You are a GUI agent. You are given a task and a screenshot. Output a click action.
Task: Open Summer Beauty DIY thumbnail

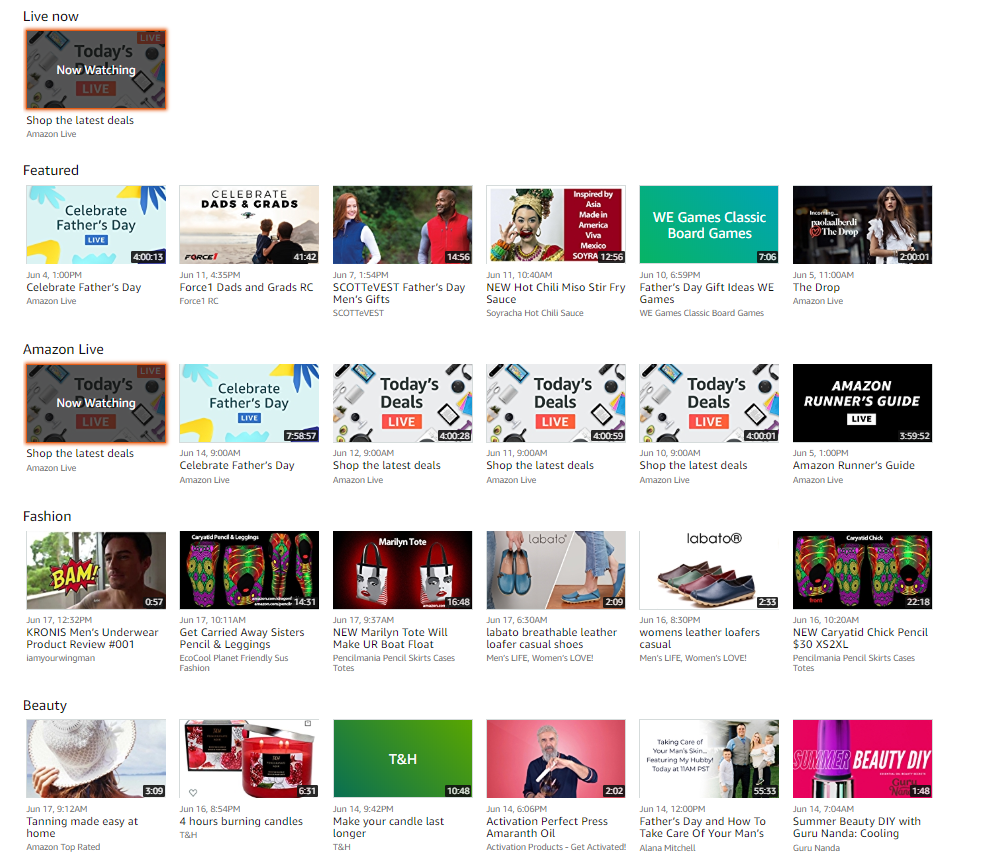coord(862,758)
